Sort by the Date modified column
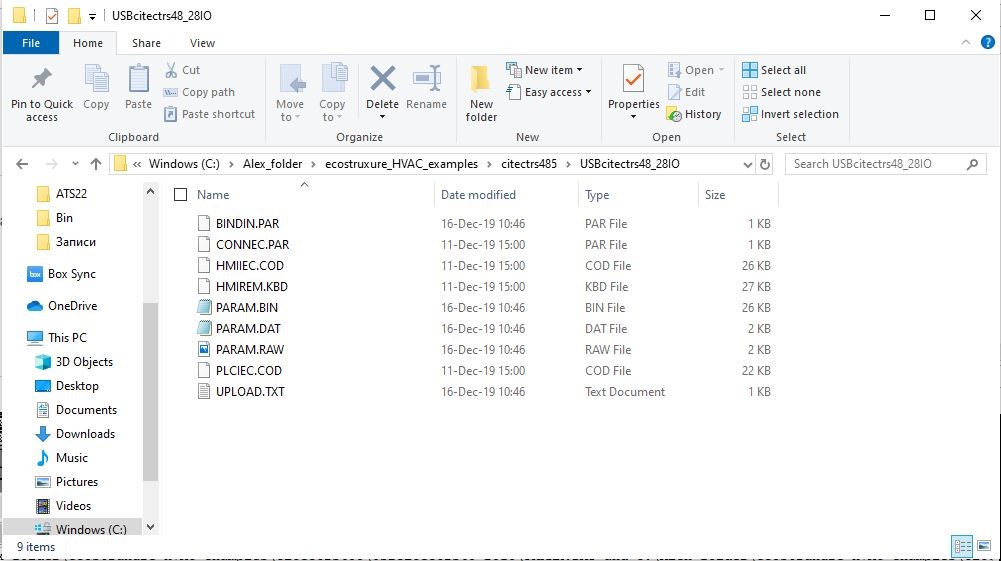 tap(478, 195)
